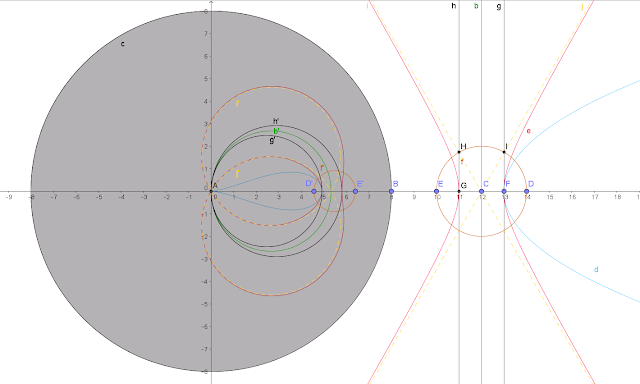640x384 pixels.
Task: Select blue point D near x equals 14
Action: tap(527, 191)
